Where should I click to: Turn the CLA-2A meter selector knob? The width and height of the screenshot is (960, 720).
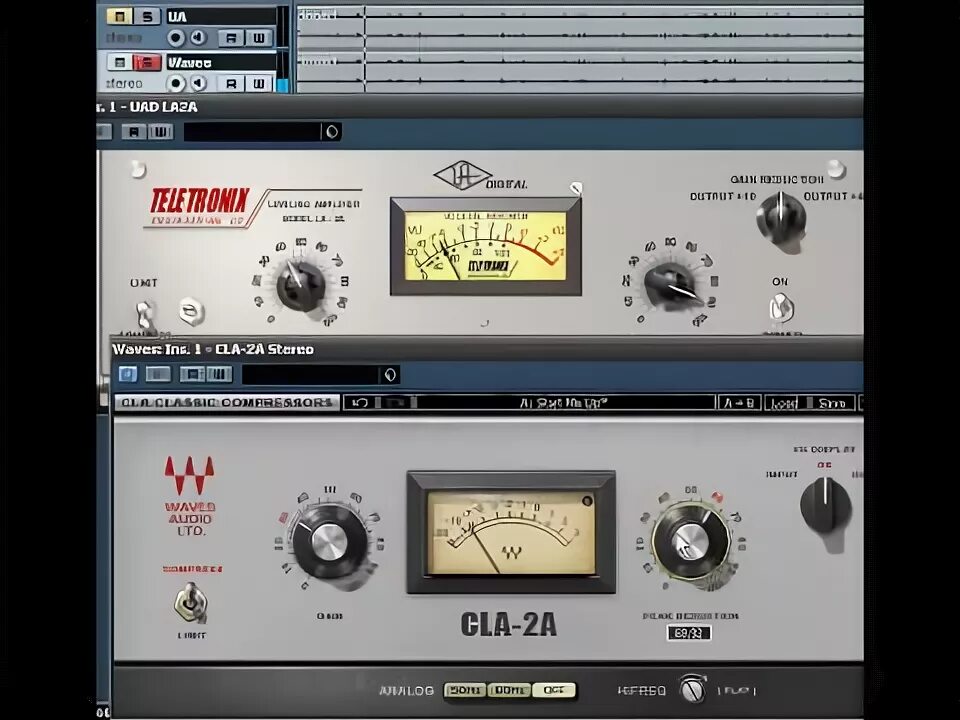[x=825, y=506]
